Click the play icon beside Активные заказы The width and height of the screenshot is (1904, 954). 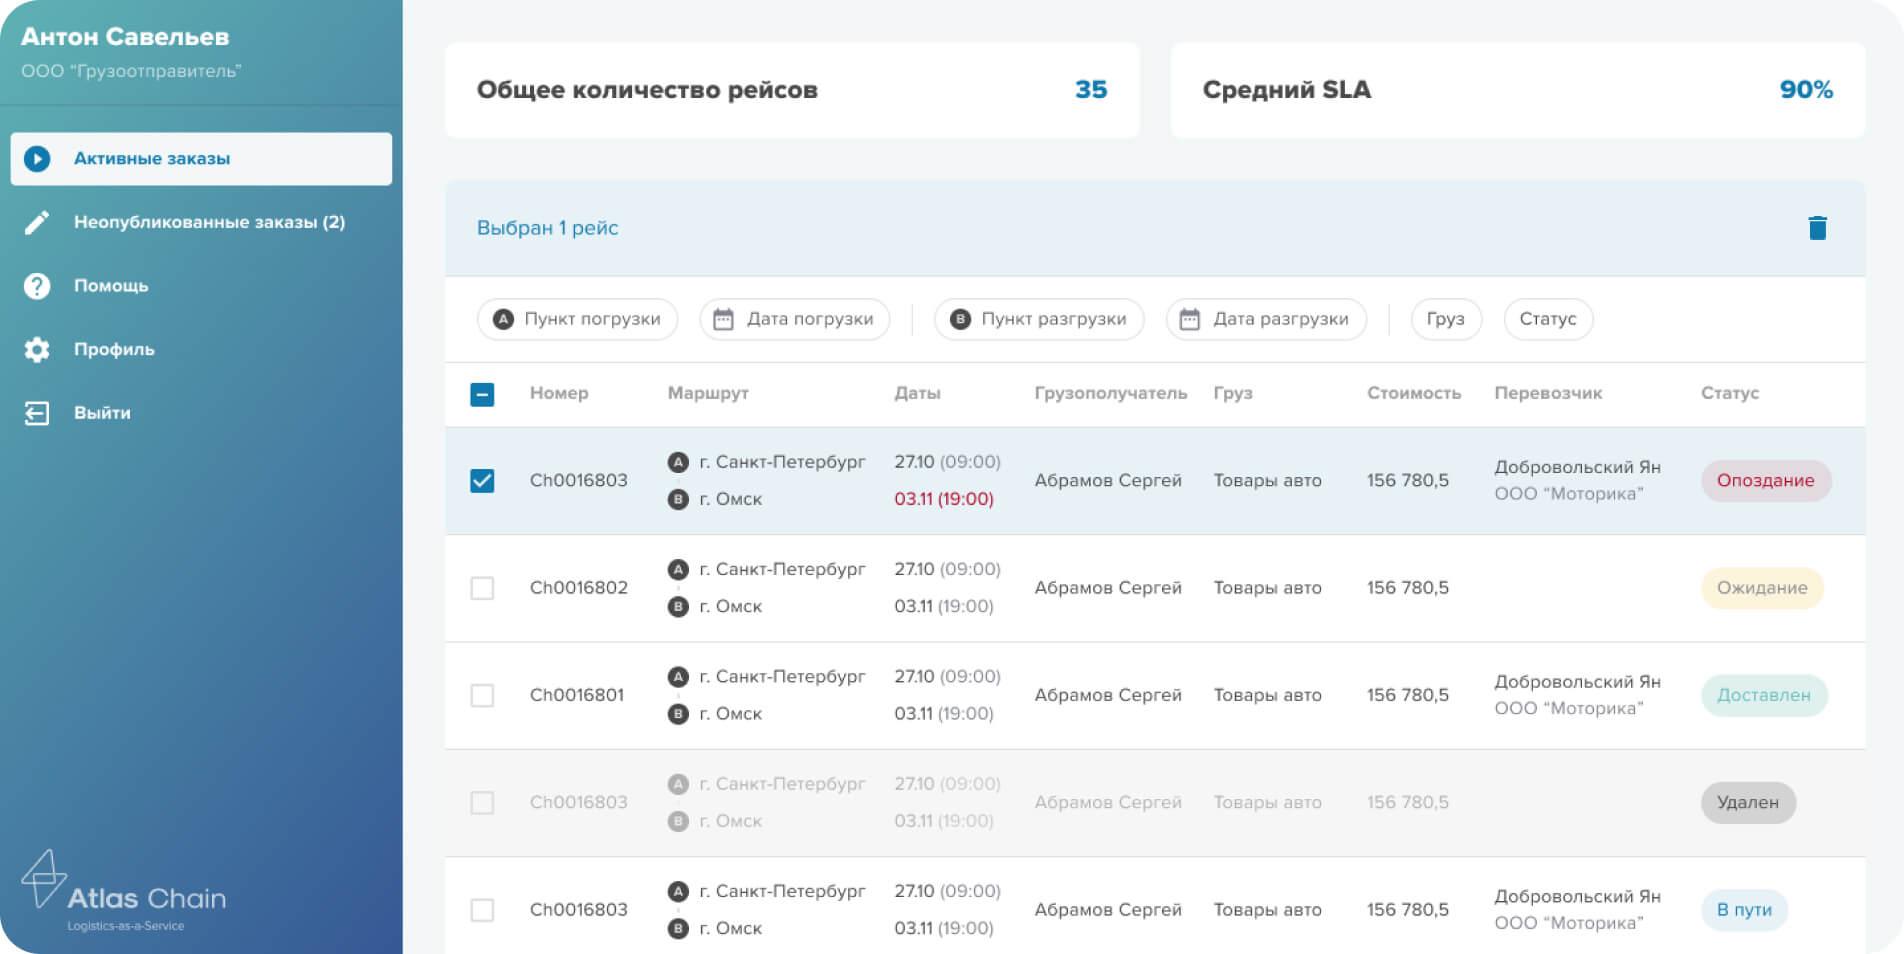(x=37, y=159)
